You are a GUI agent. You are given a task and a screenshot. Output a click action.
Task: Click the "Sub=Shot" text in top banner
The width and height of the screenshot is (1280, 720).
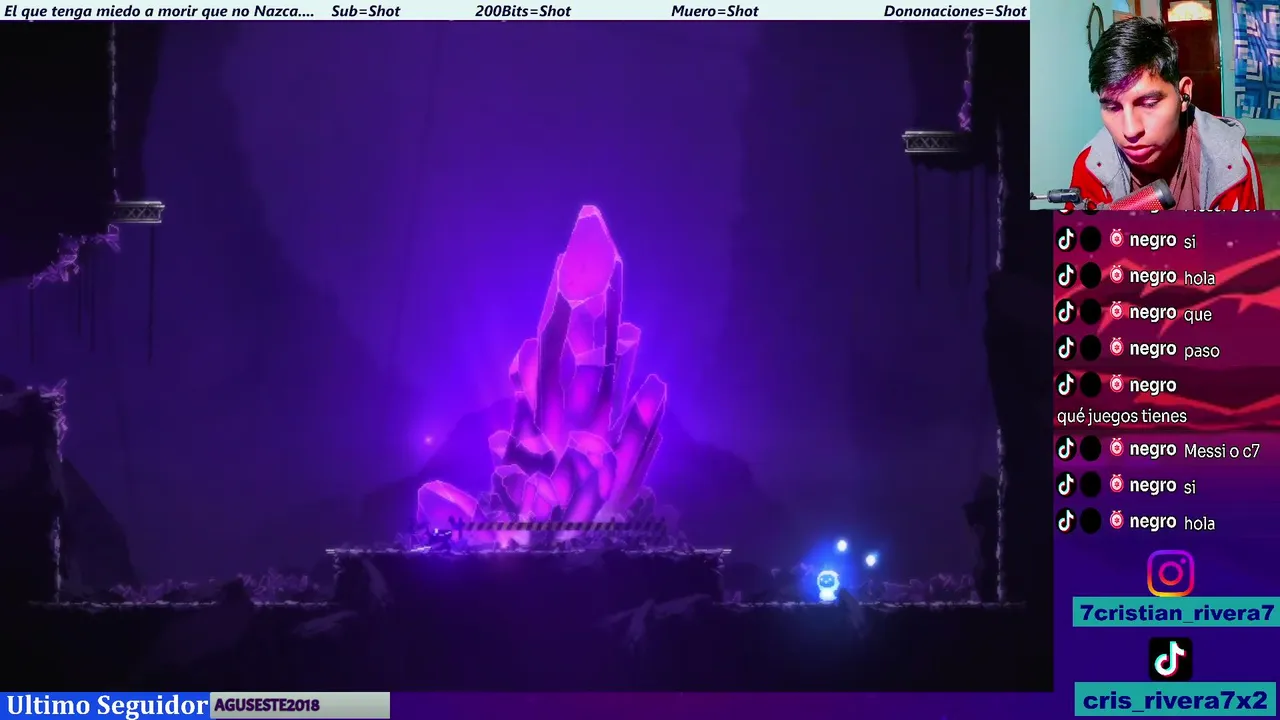point(365,11)
